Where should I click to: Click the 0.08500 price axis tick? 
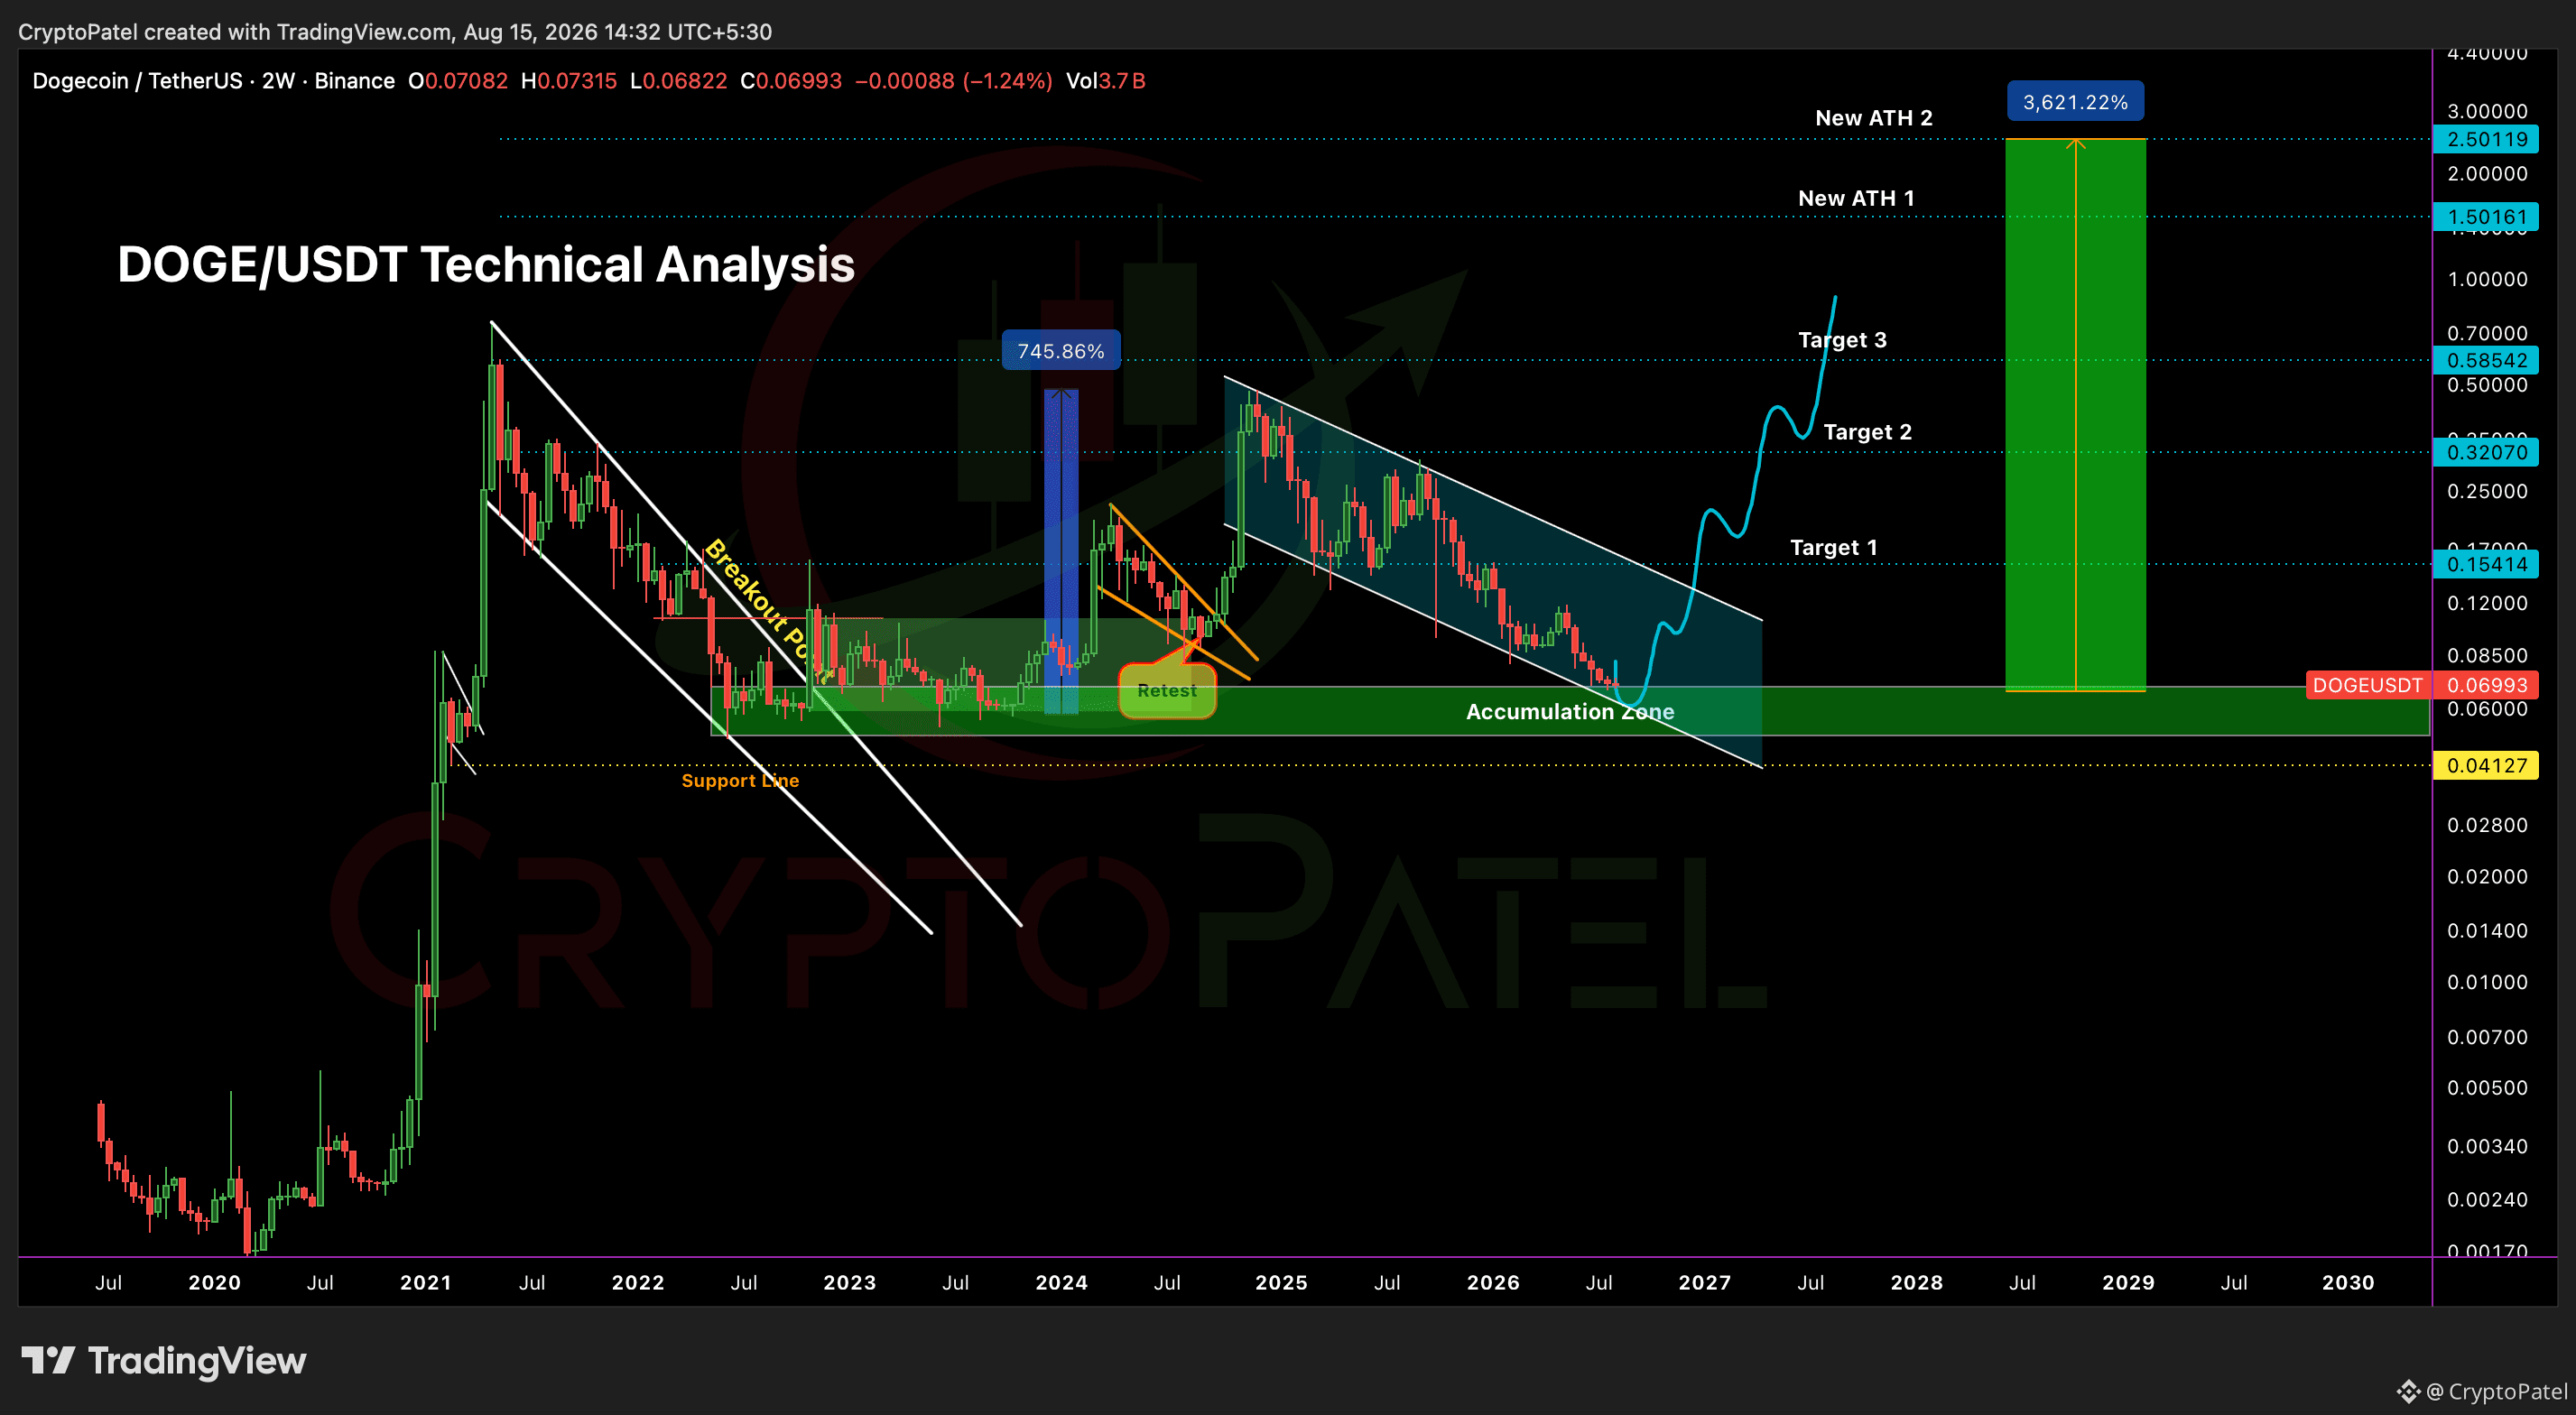(x=2487, y=656)
